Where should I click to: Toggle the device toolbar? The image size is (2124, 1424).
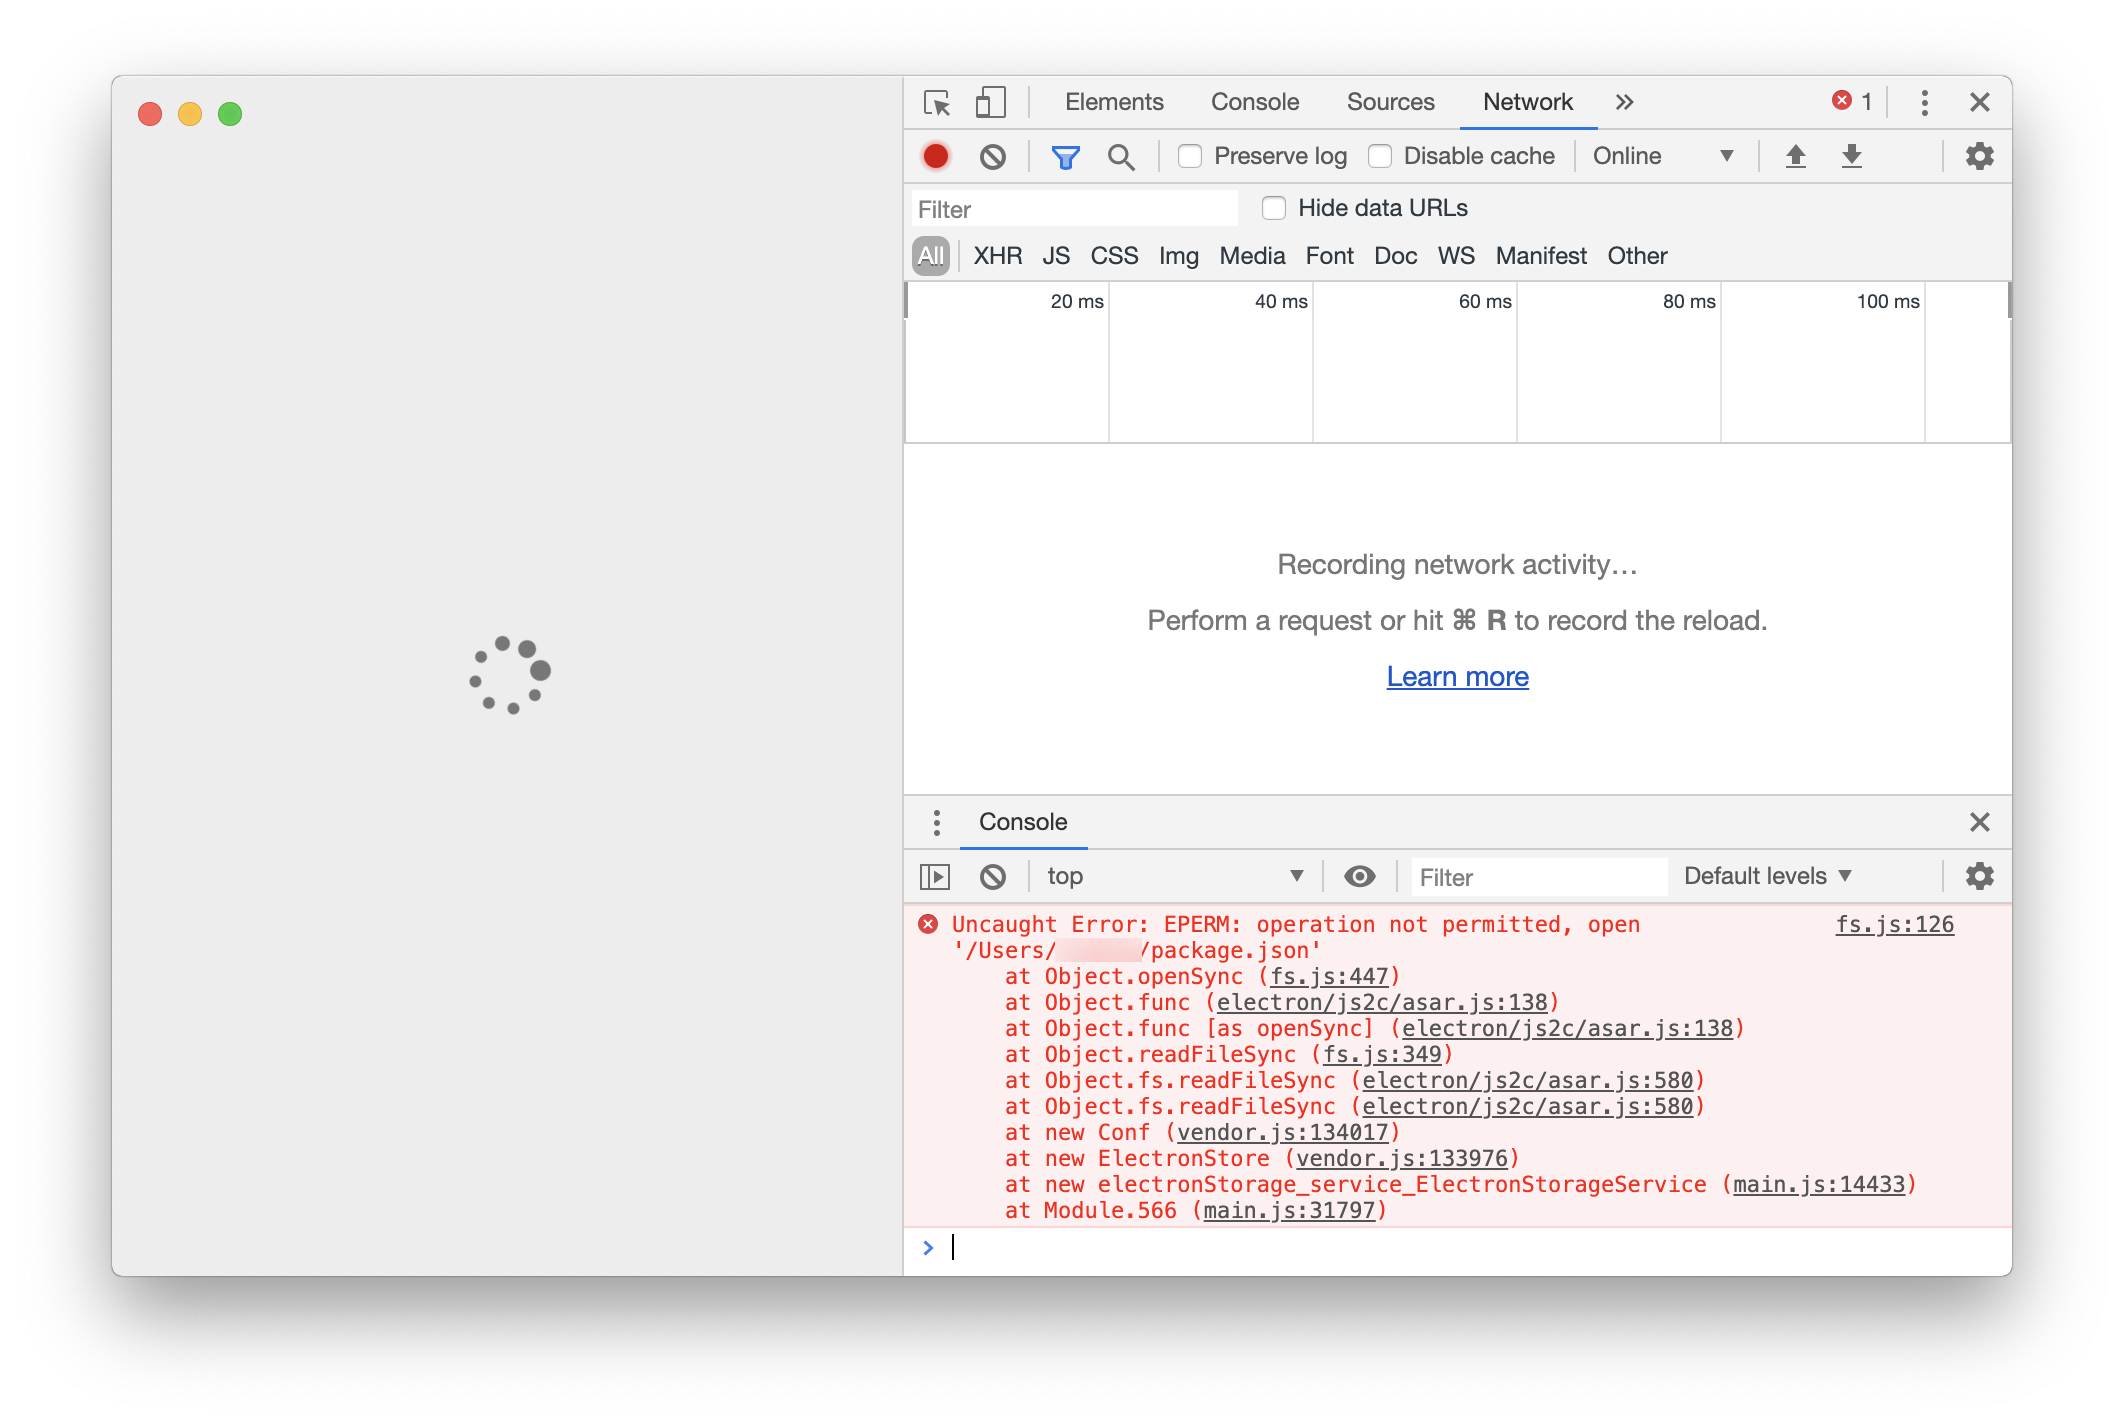pyautogui.click(x=991, y=102)
